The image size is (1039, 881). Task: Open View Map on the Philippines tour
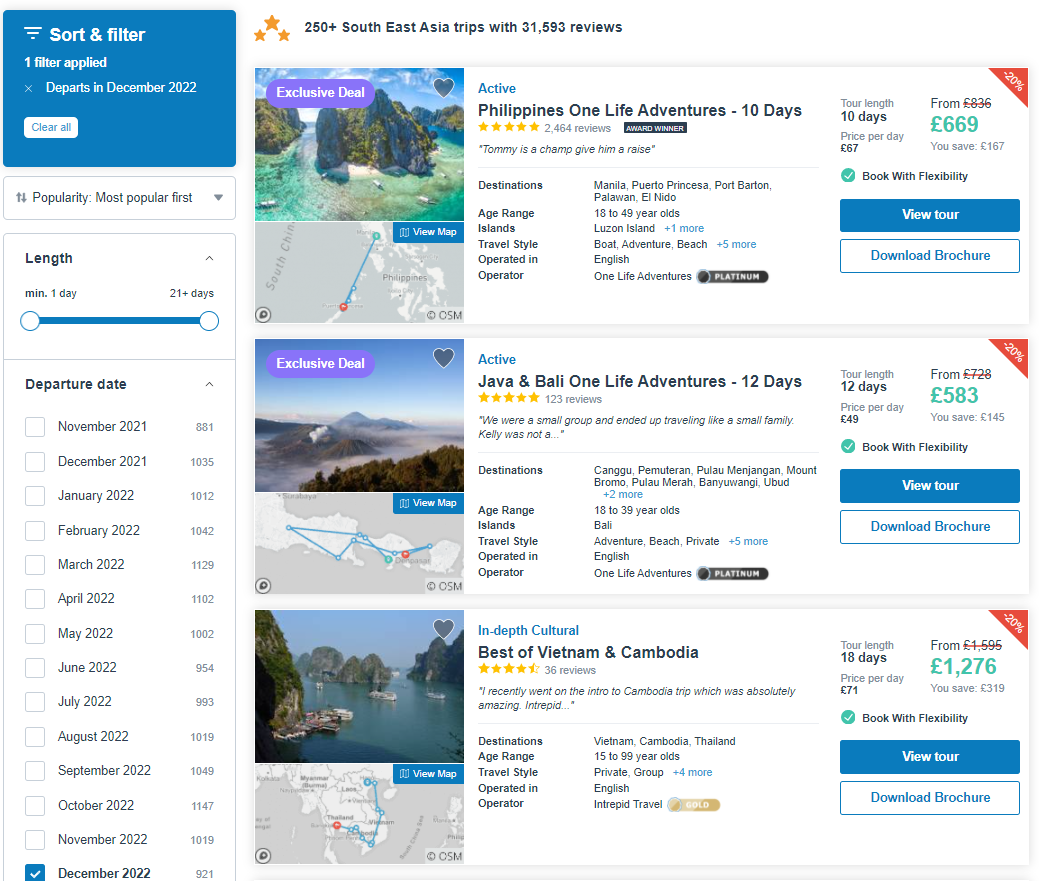tap(428, 232)
